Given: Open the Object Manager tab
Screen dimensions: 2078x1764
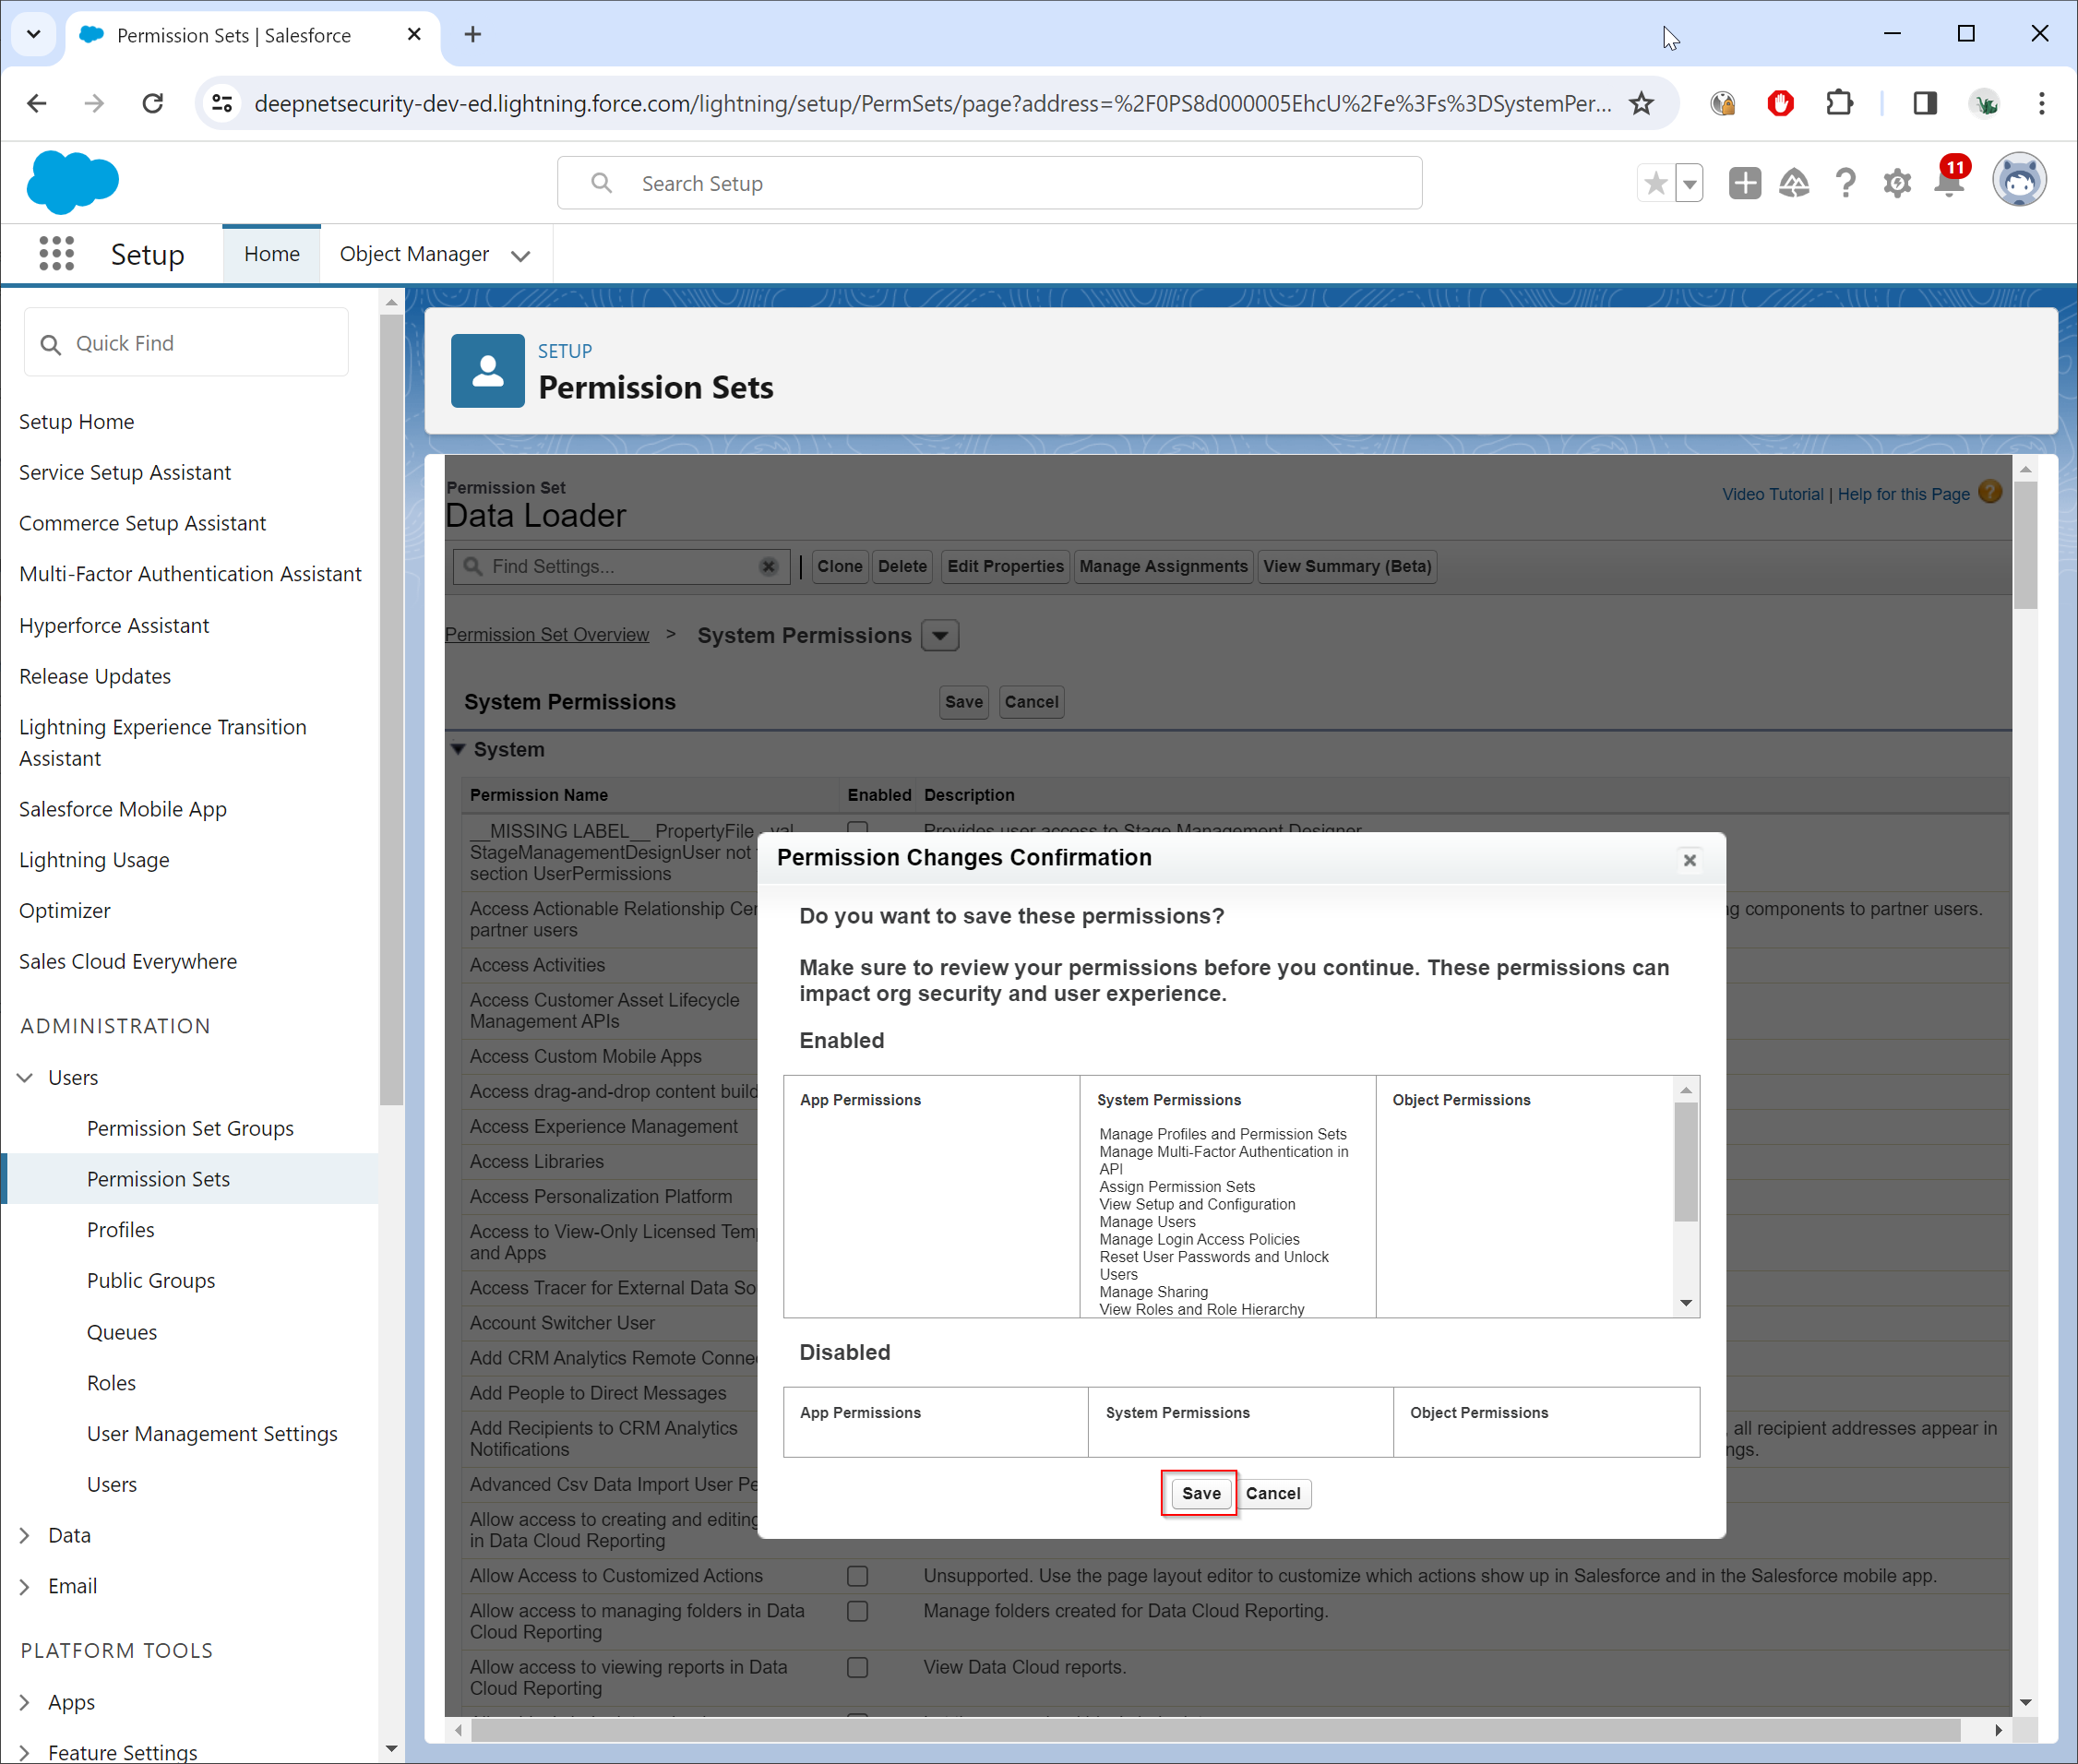Looking at the screenshot, I should 414,254.
